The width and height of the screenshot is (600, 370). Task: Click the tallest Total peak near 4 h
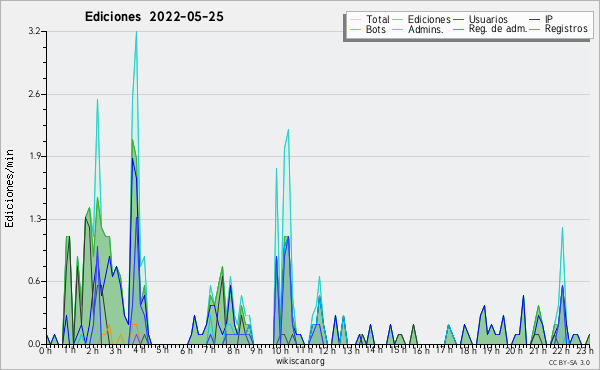tap(136, 32)
